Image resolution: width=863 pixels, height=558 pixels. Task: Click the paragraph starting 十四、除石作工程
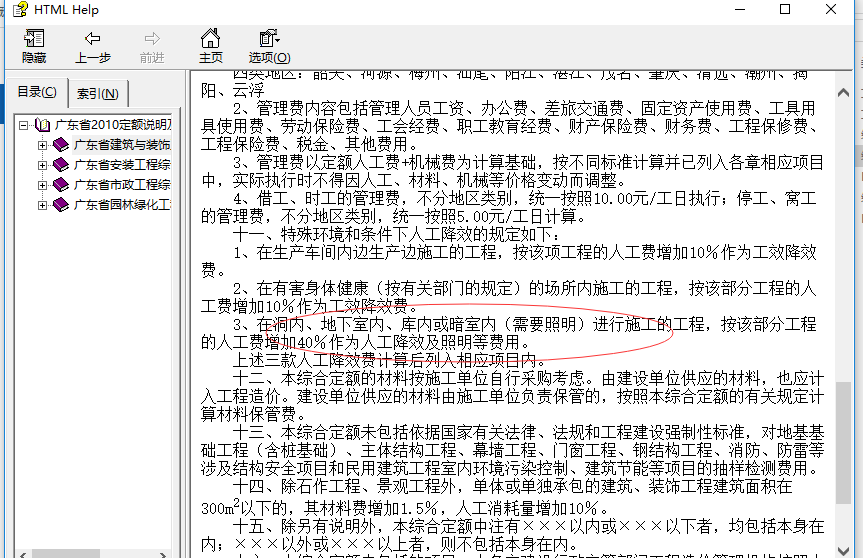pos(496,497)
